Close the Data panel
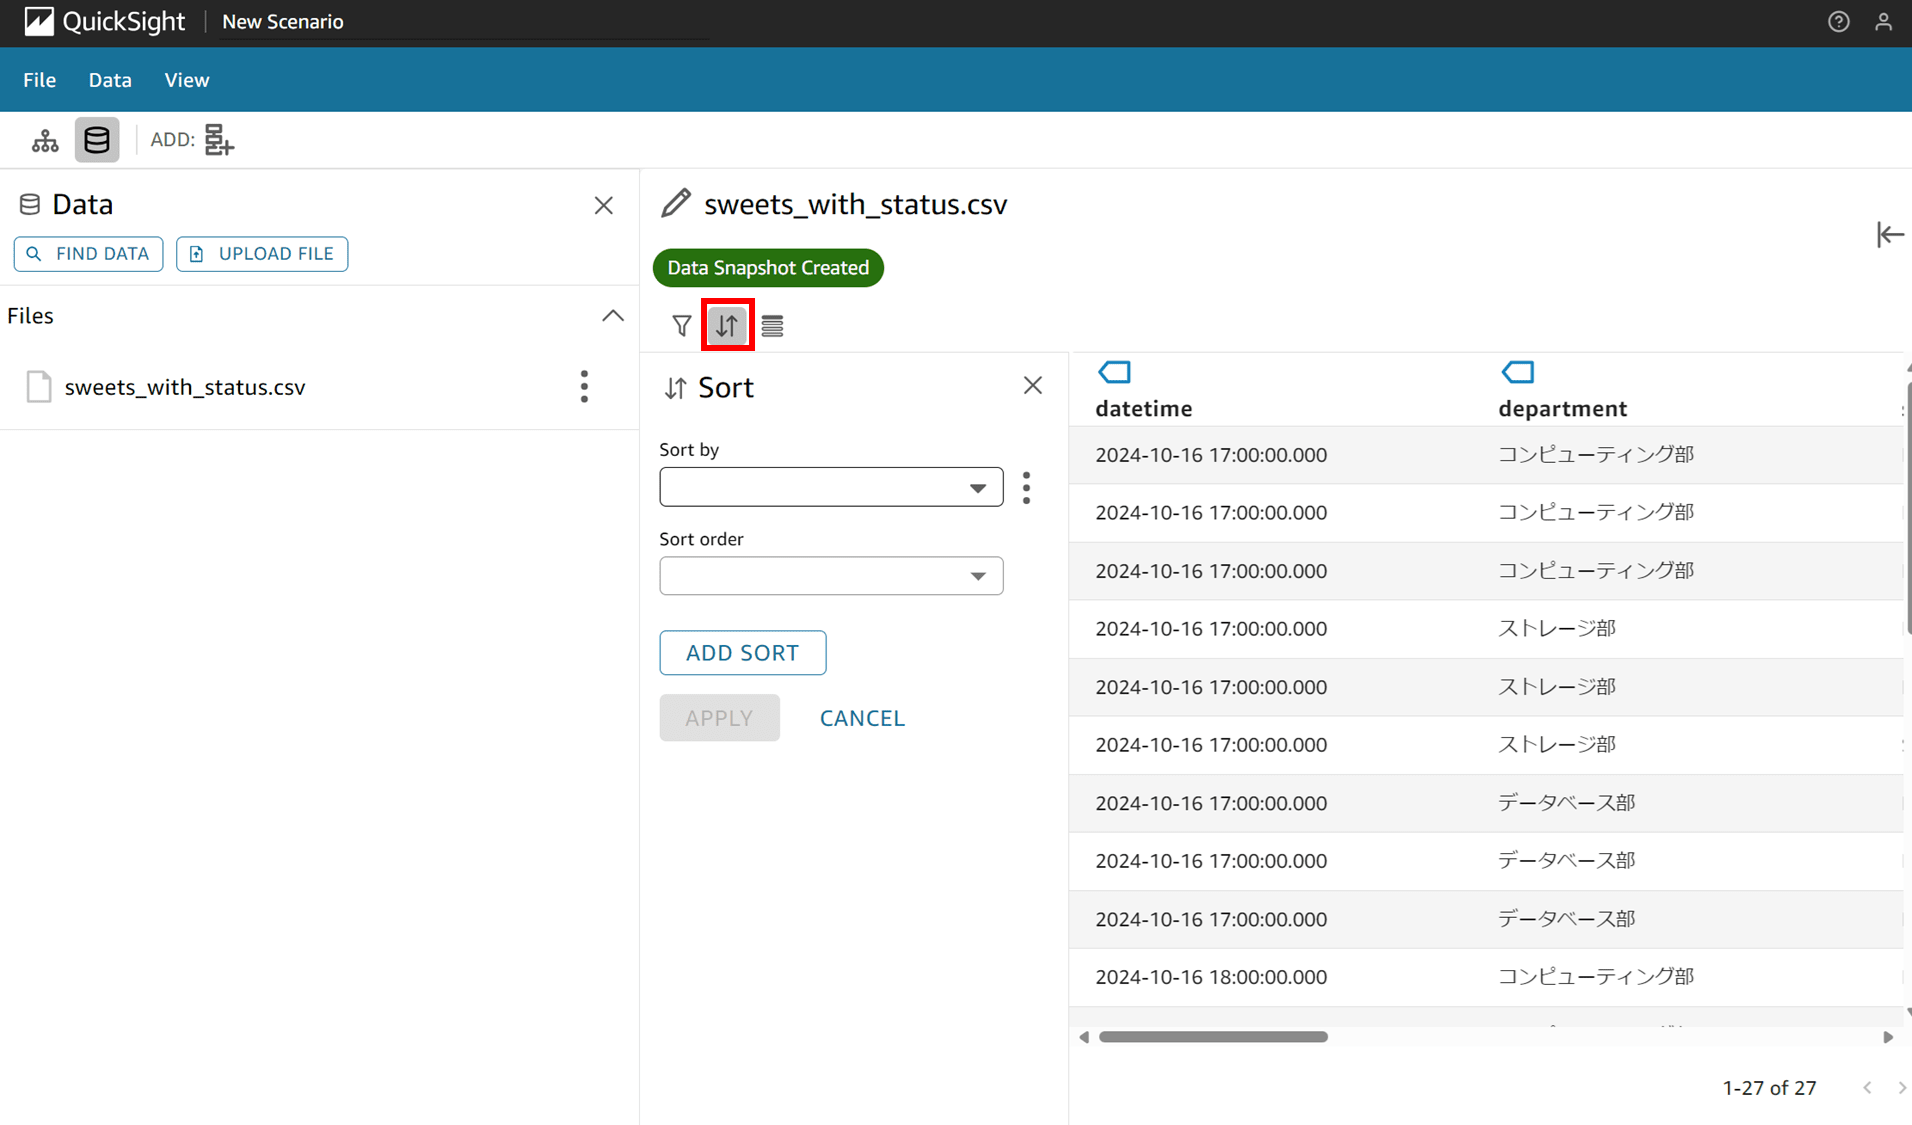This screenshot has width=1912, height=1125. pyautogui.click(x=603, y=205)
